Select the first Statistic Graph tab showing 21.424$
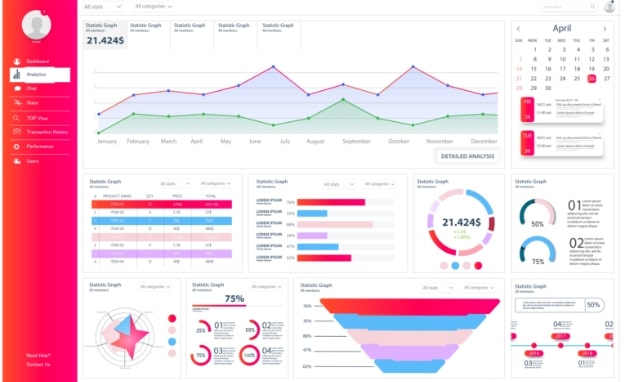625x382 pixels. pyautogui.click(x=105, y=35)
